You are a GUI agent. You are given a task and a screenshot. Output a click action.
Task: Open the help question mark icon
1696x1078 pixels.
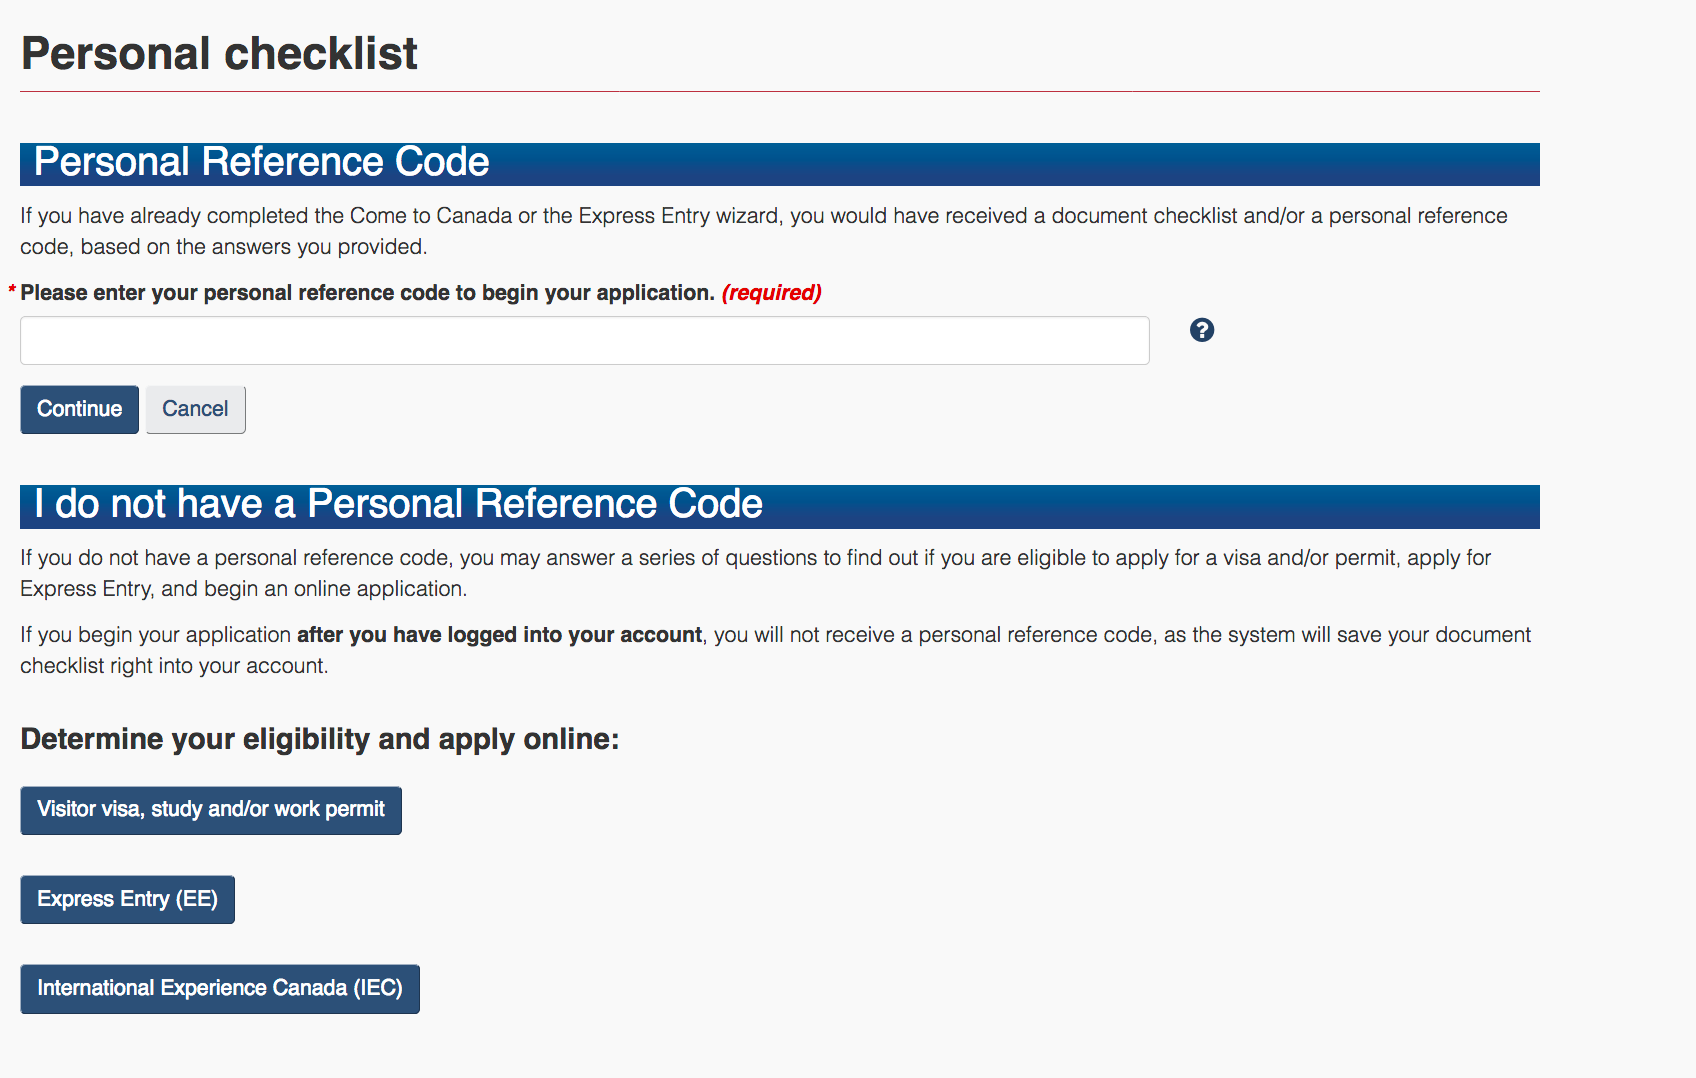click(1202, 330)
